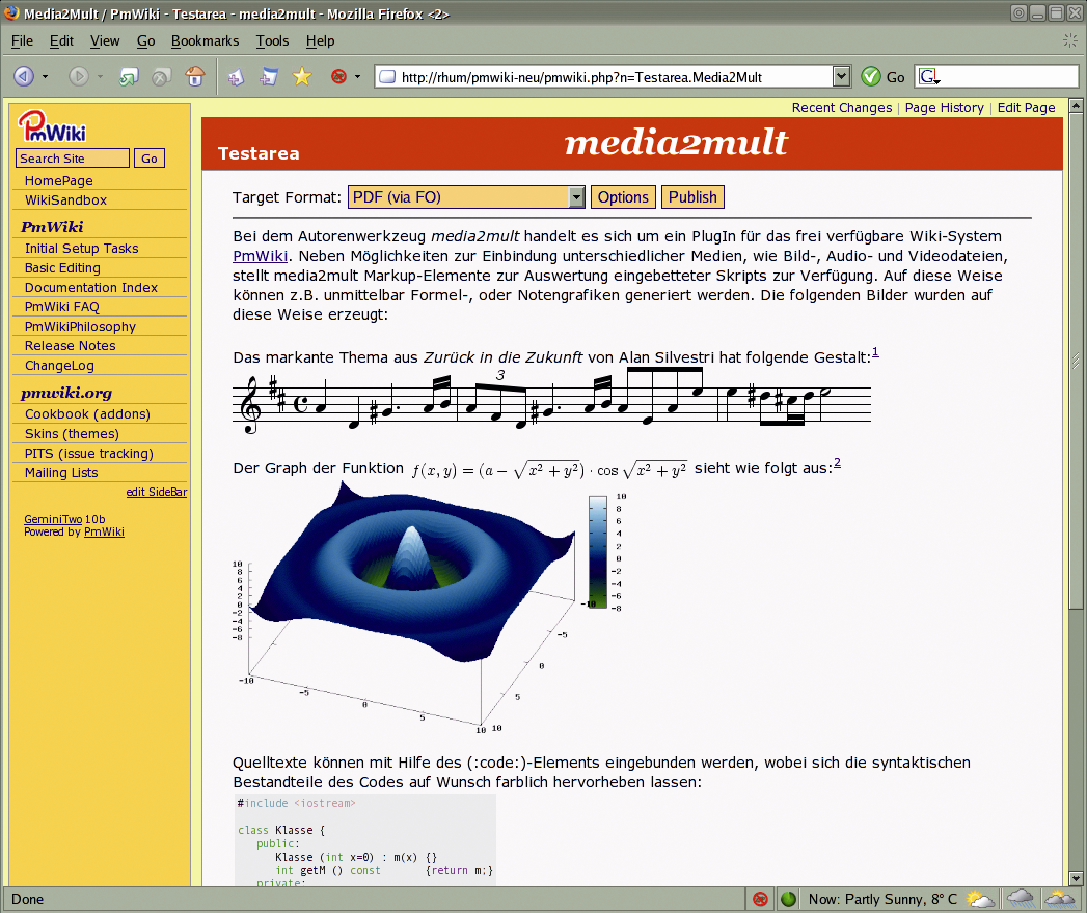Click the Options button

click(623, 198)
